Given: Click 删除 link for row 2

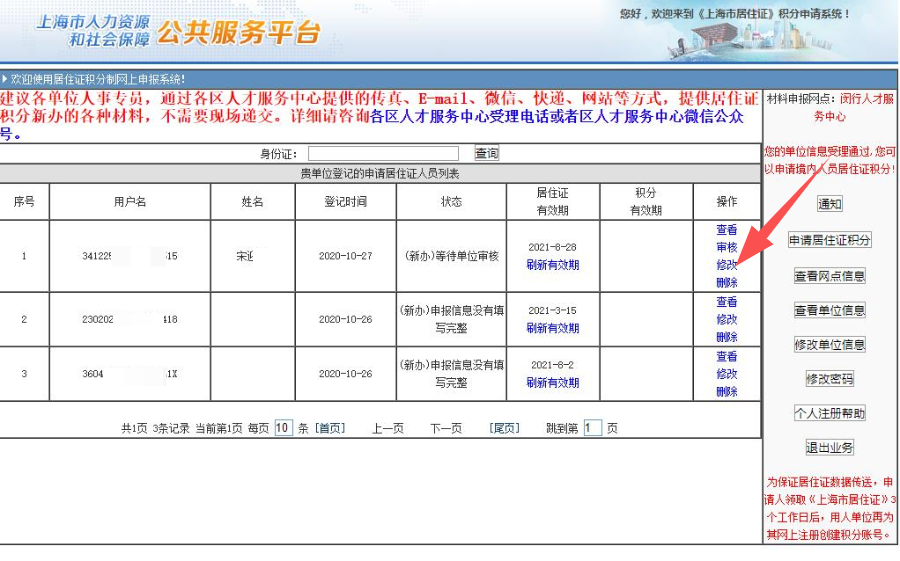Looking at the screenshot, I should 727,337.
